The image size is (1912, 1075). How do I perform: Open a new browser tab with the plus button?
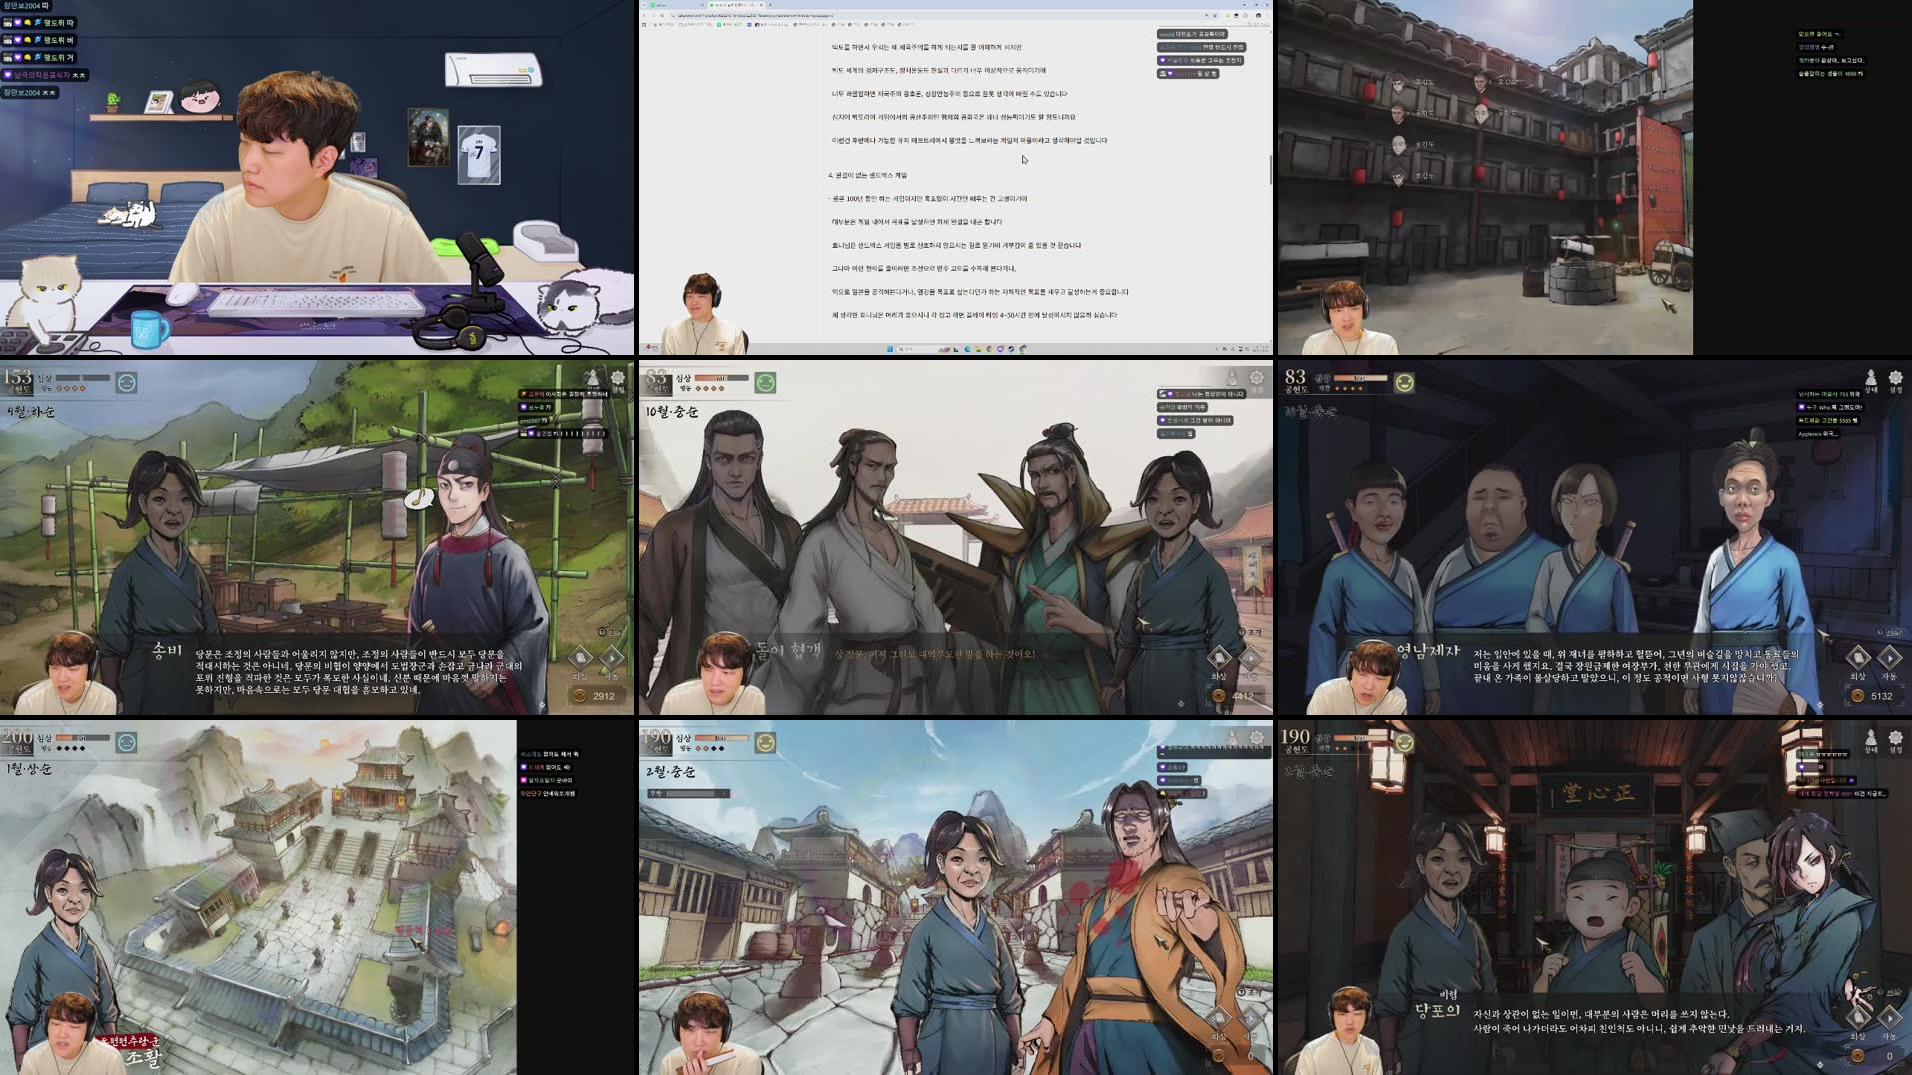pos(770,5)
